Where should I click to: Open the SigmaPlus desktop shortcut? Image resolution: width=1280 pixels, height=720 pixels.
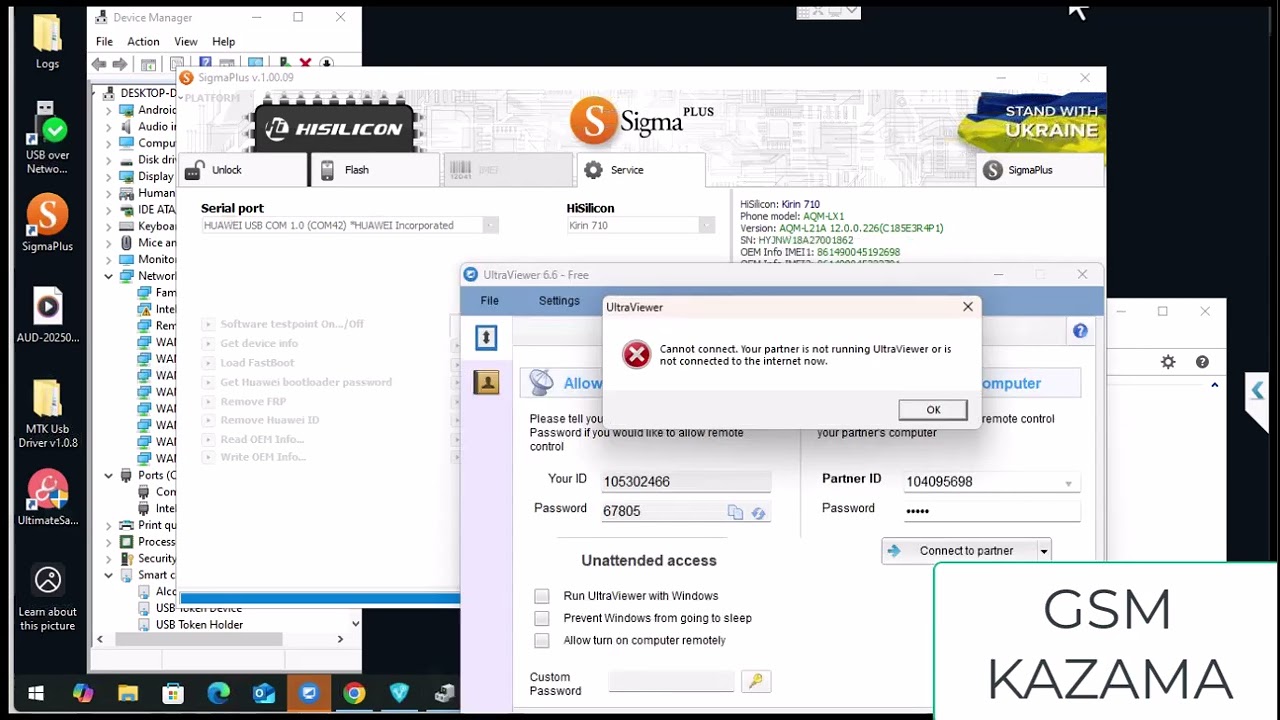pos(47,223)
